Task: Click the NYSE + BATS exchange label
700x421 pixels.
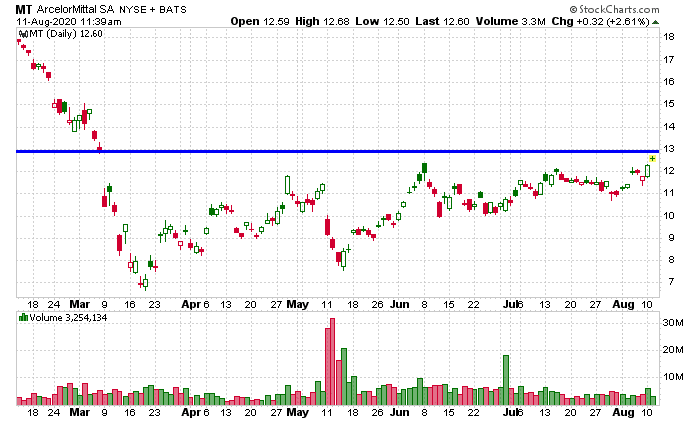Action: pos(153,9)
